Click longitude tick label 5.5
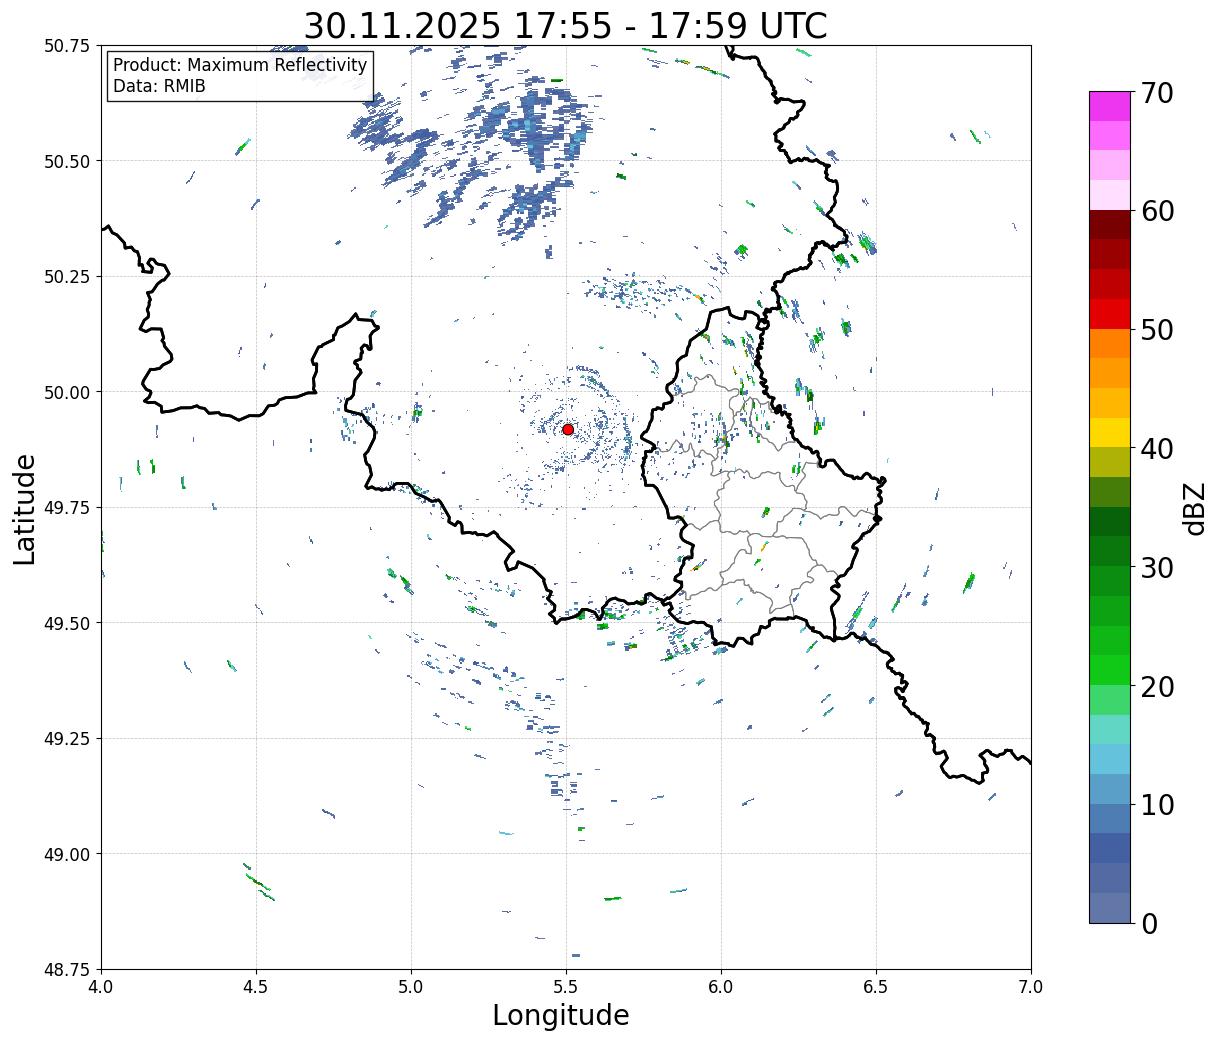 (x=566, y=987)
